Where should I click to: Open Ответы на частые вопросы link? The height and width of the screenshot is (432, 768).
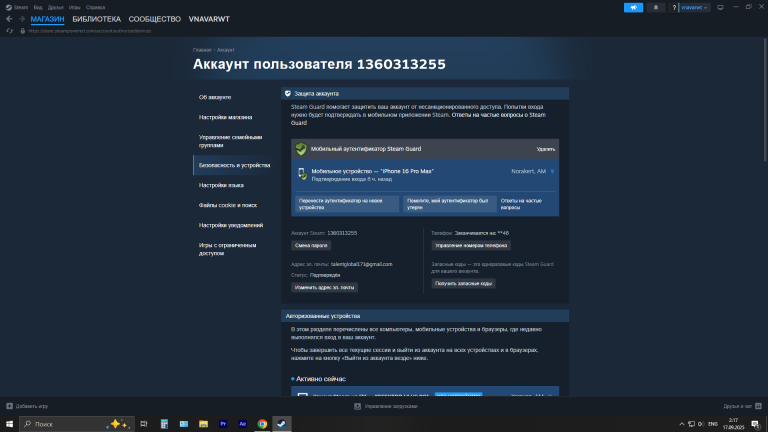pos(521,204)
